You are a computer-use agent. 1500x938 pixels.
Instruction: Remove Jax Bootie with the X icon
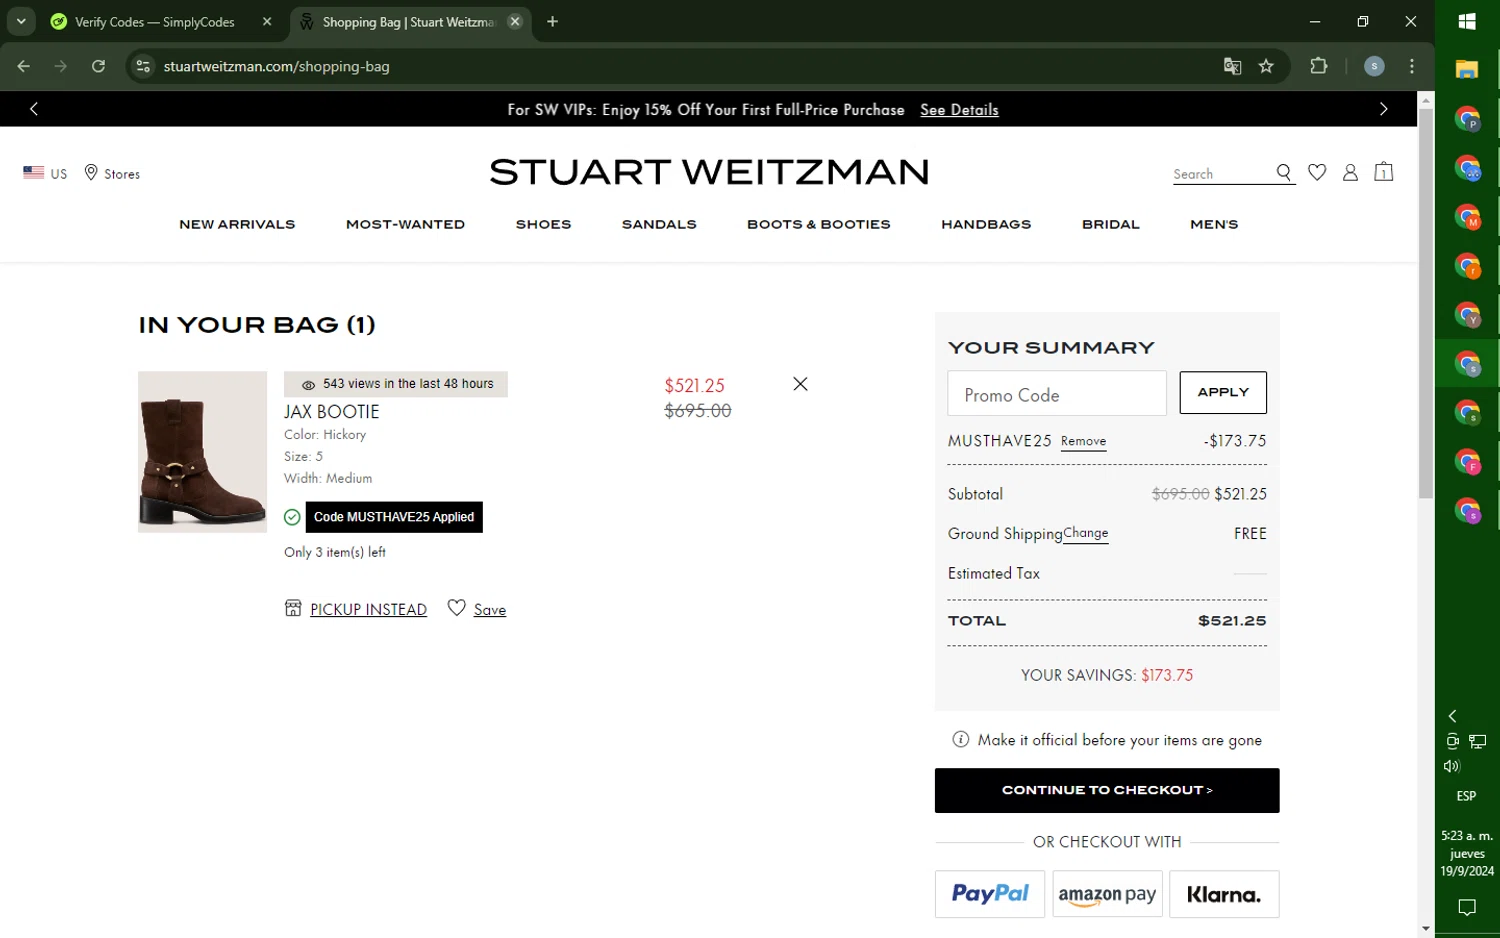click(800, 384)
